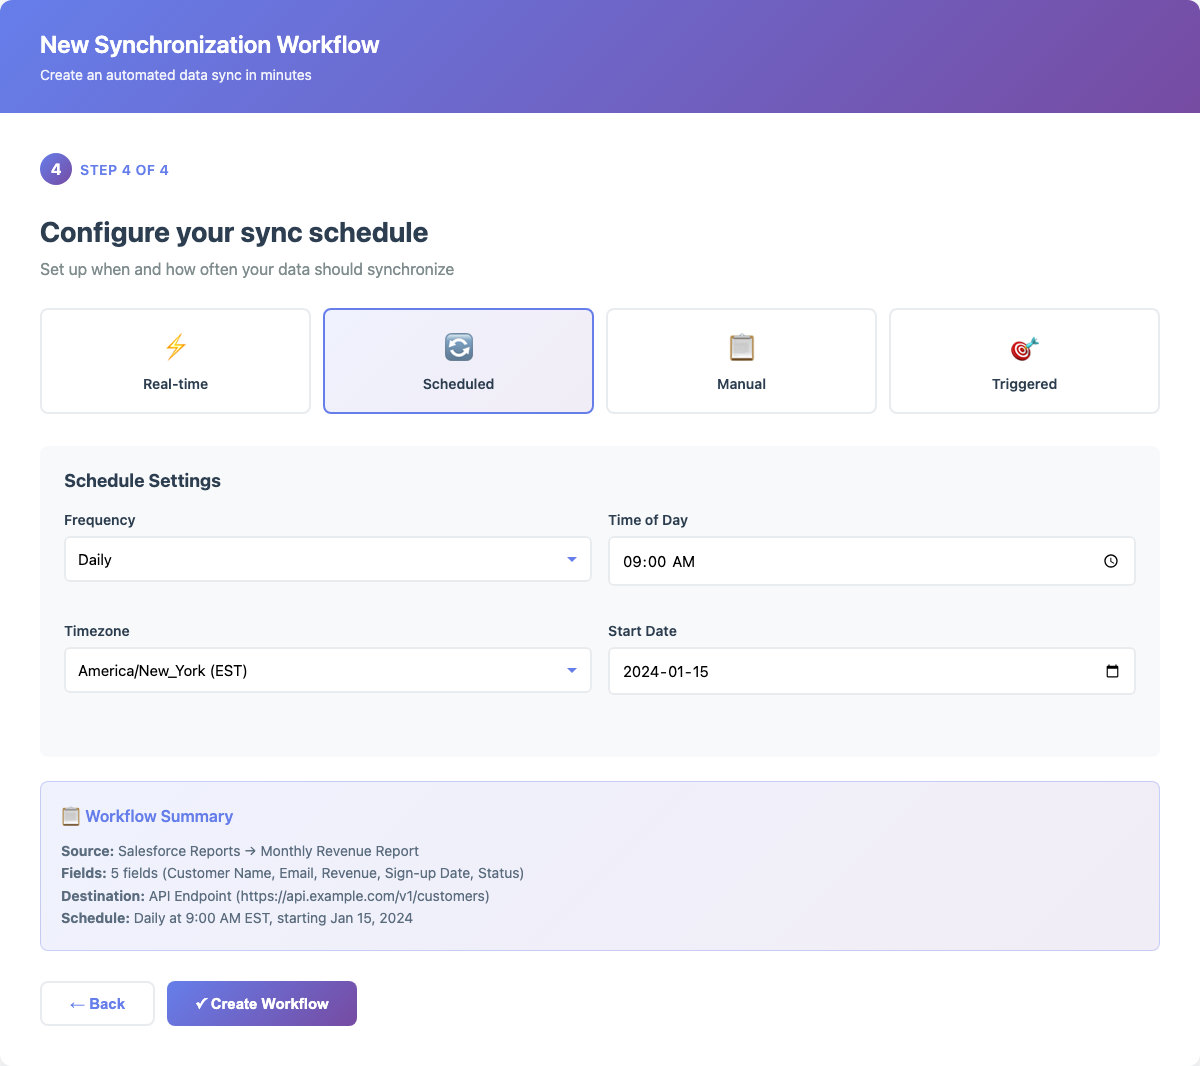Viewport: 1200px width, 1066px height.
Task: Click the lightning bolt Real-time icon
Action: coord(175,347)
